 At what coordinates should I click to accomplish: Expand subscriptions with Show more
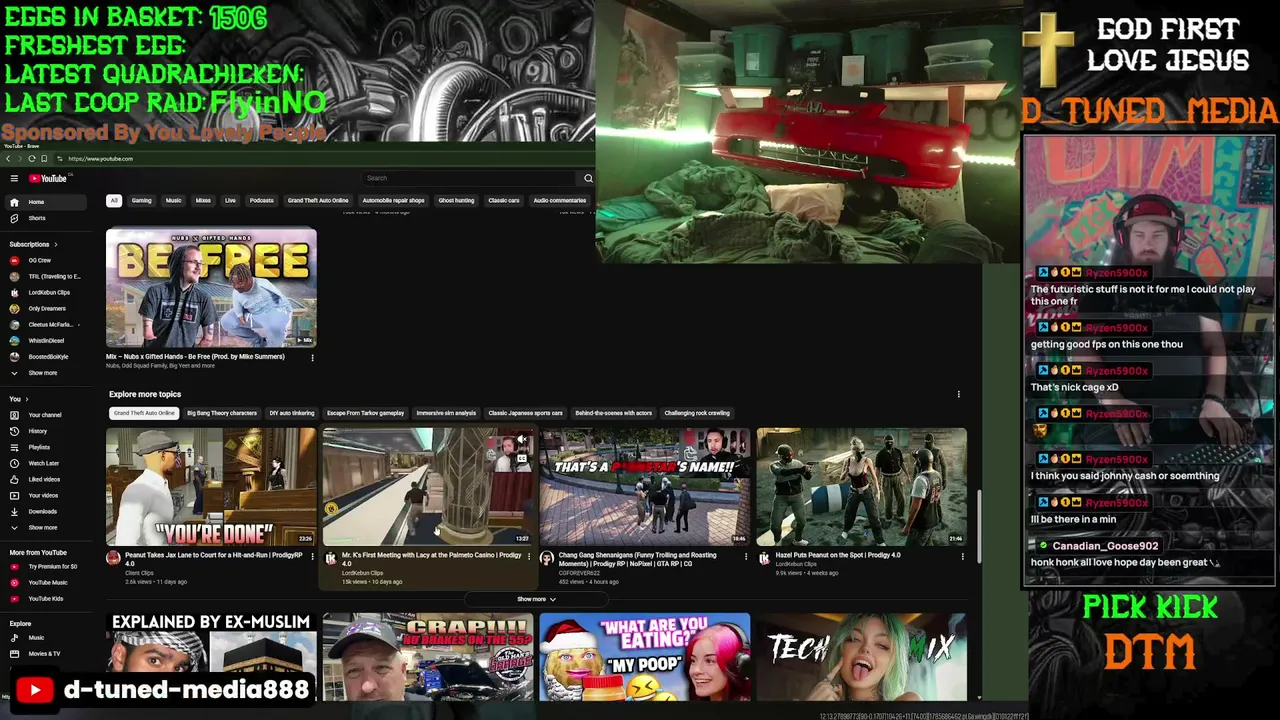click(43, 373)
